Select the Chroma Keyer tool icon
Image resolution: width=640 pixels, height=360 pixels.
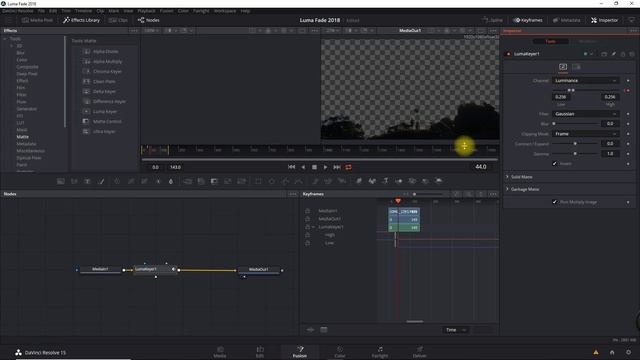pos(86,71)
